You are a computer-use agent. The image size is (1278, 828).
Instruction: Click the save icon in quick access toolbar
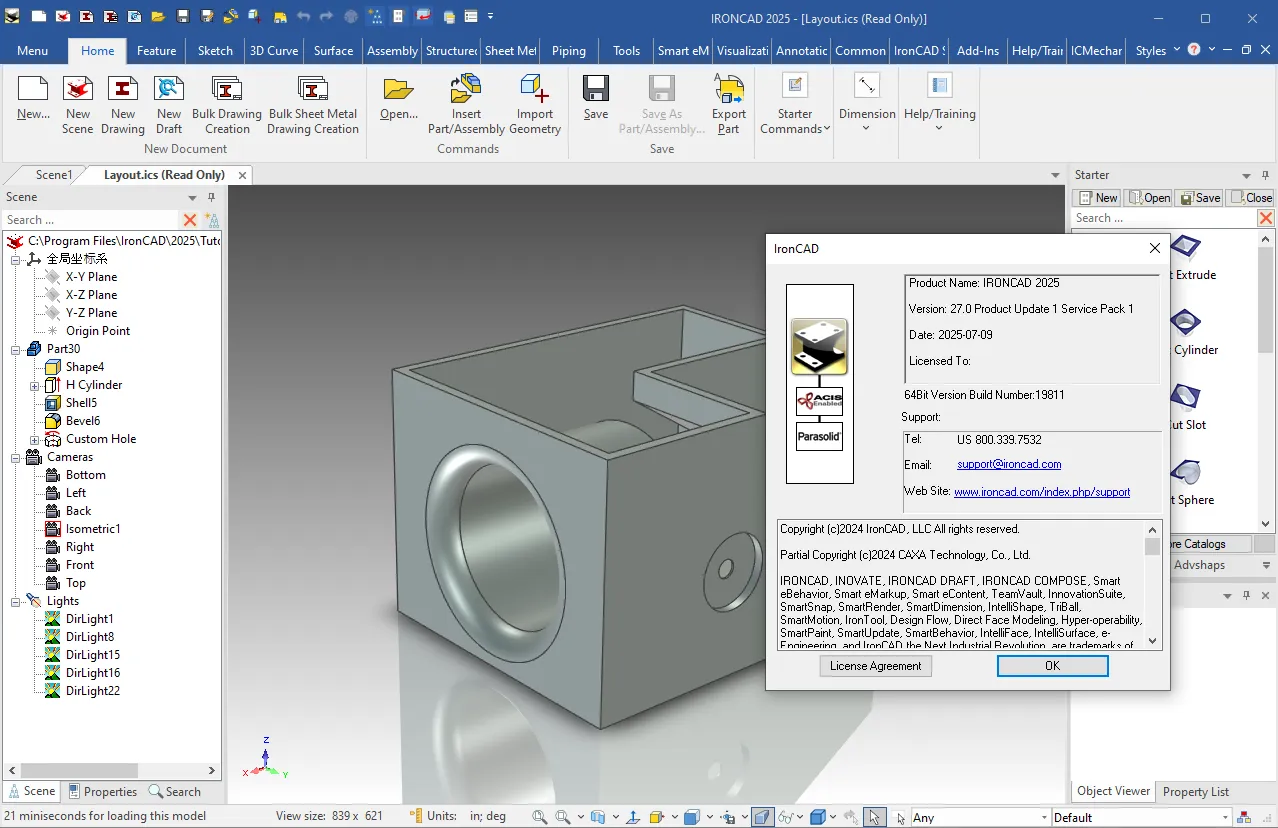182,17
